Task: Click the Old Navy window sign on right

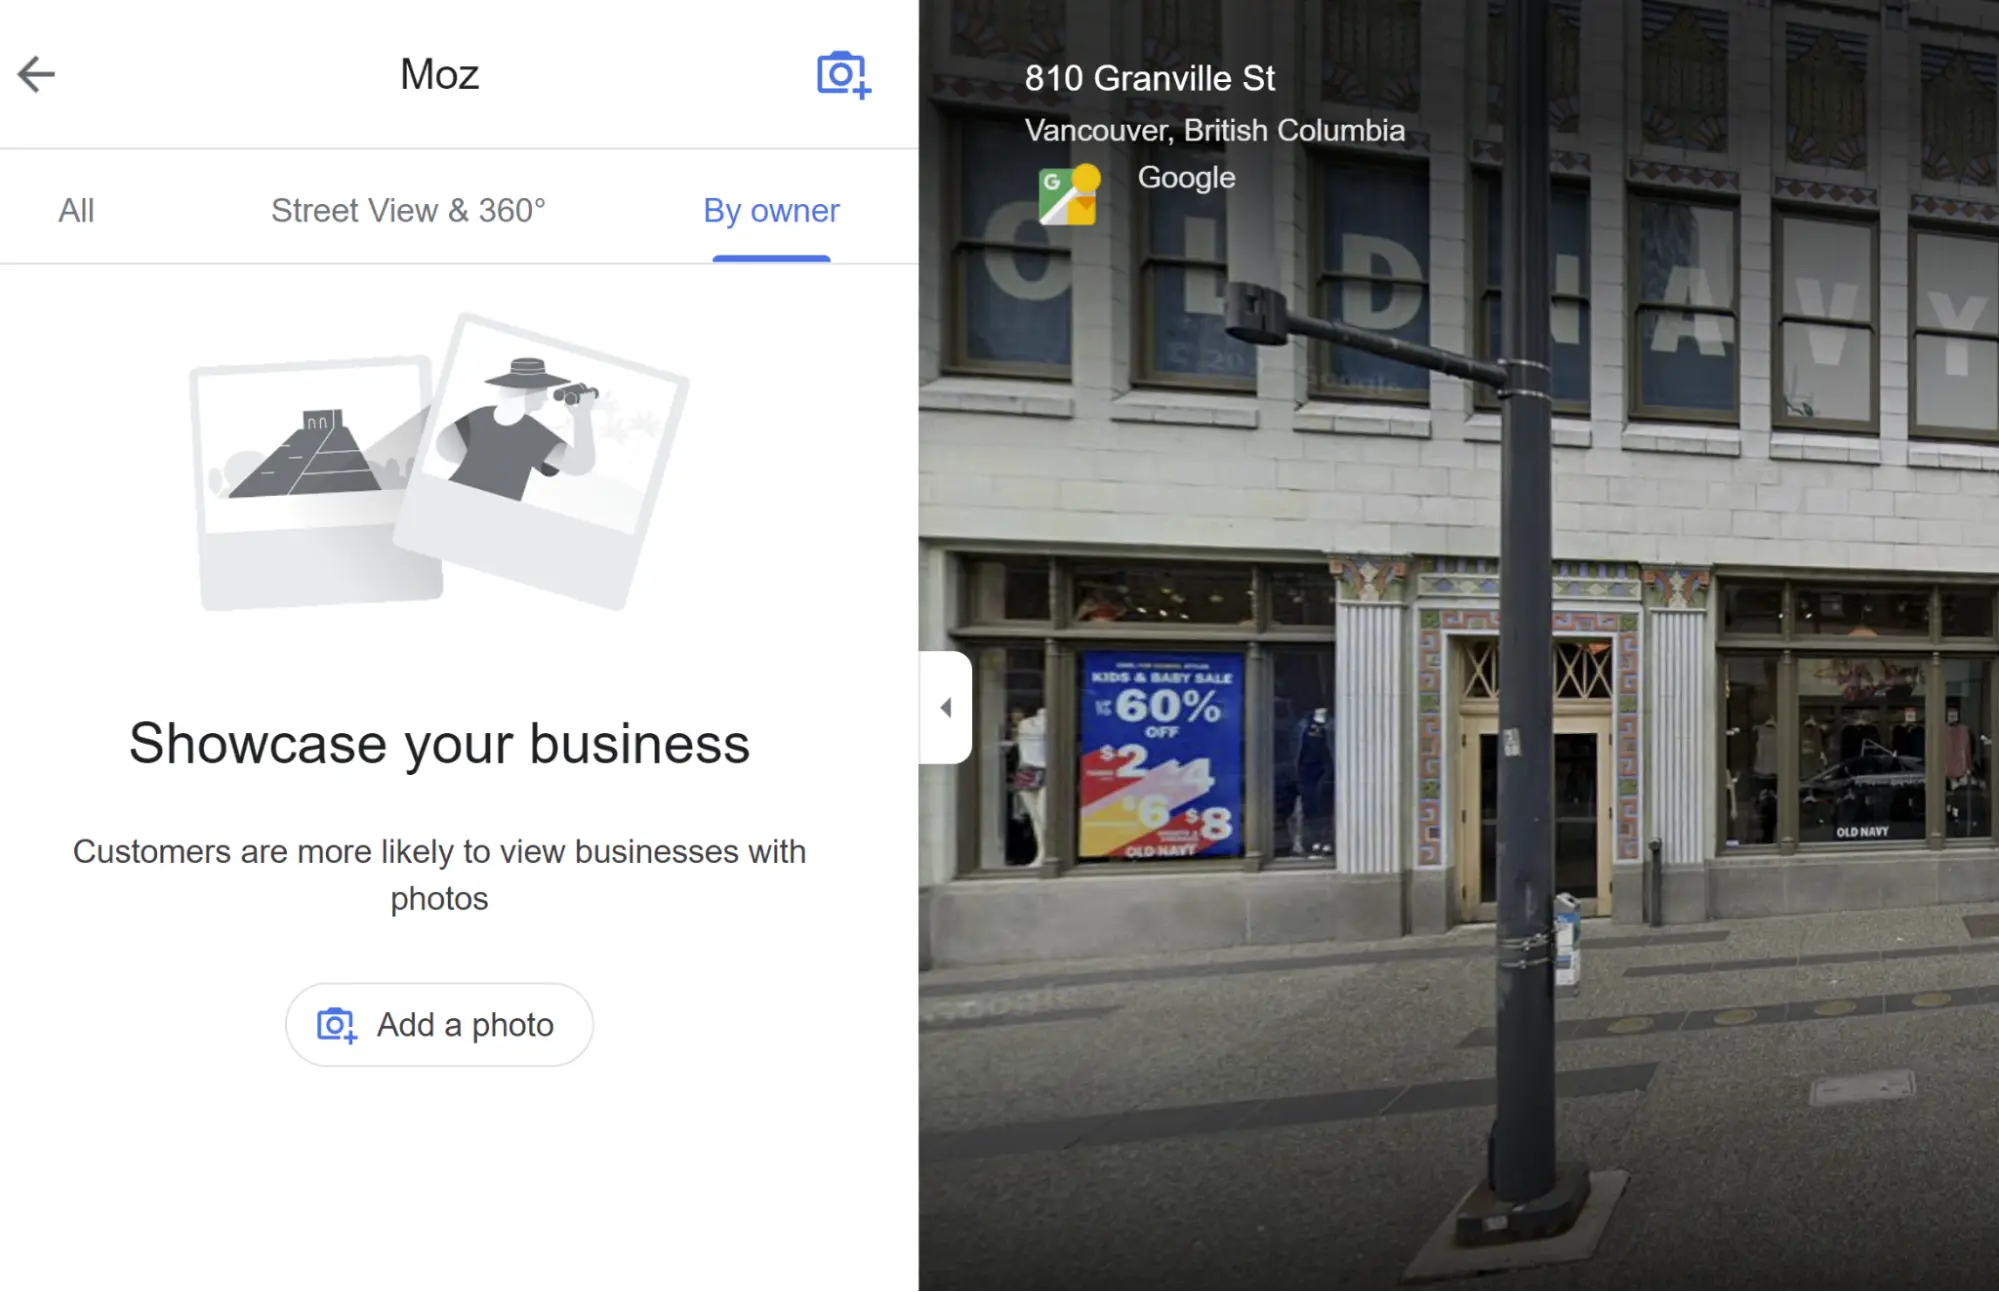Action: coord(1861,832)
